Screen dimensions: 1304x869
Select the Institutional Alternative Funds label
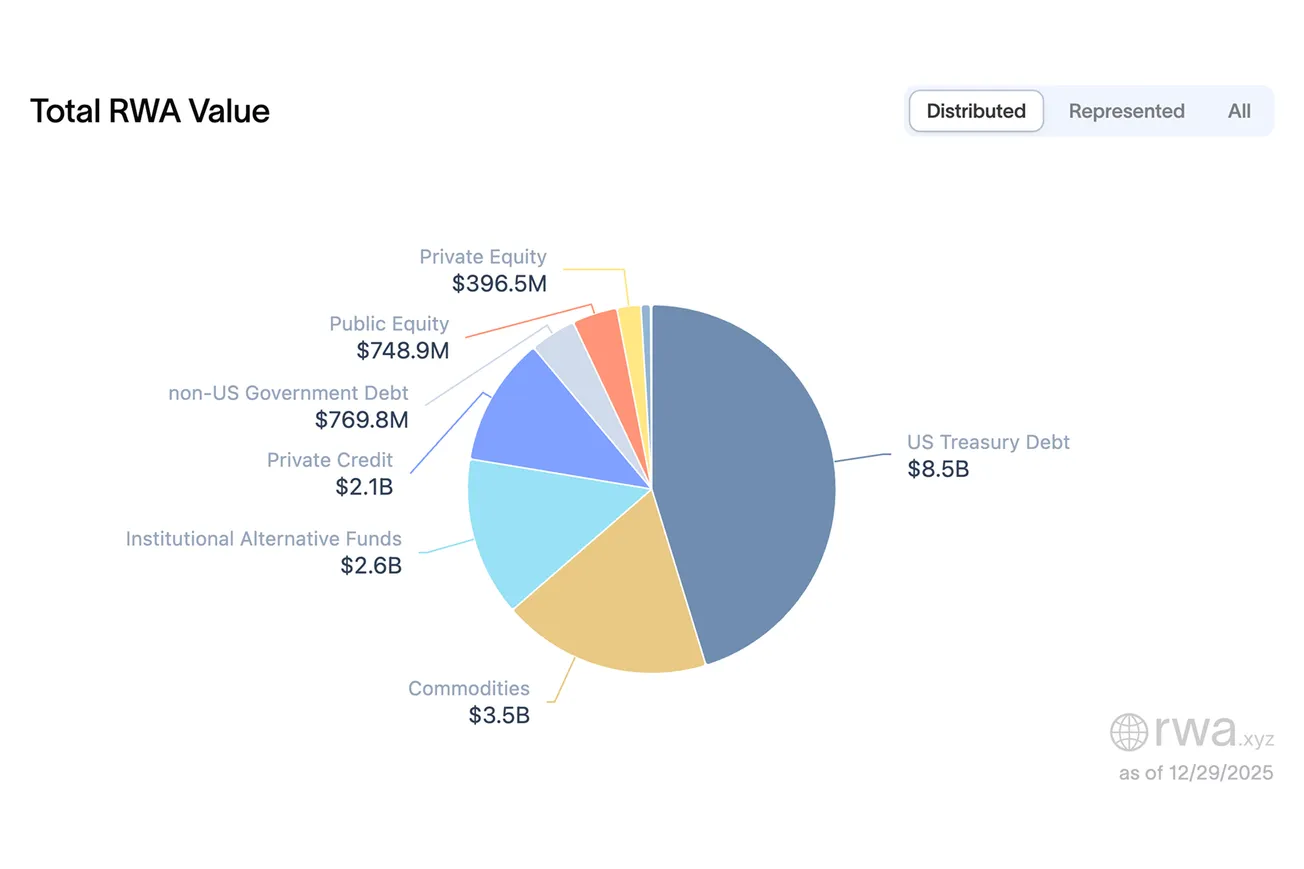pos(263,539)
